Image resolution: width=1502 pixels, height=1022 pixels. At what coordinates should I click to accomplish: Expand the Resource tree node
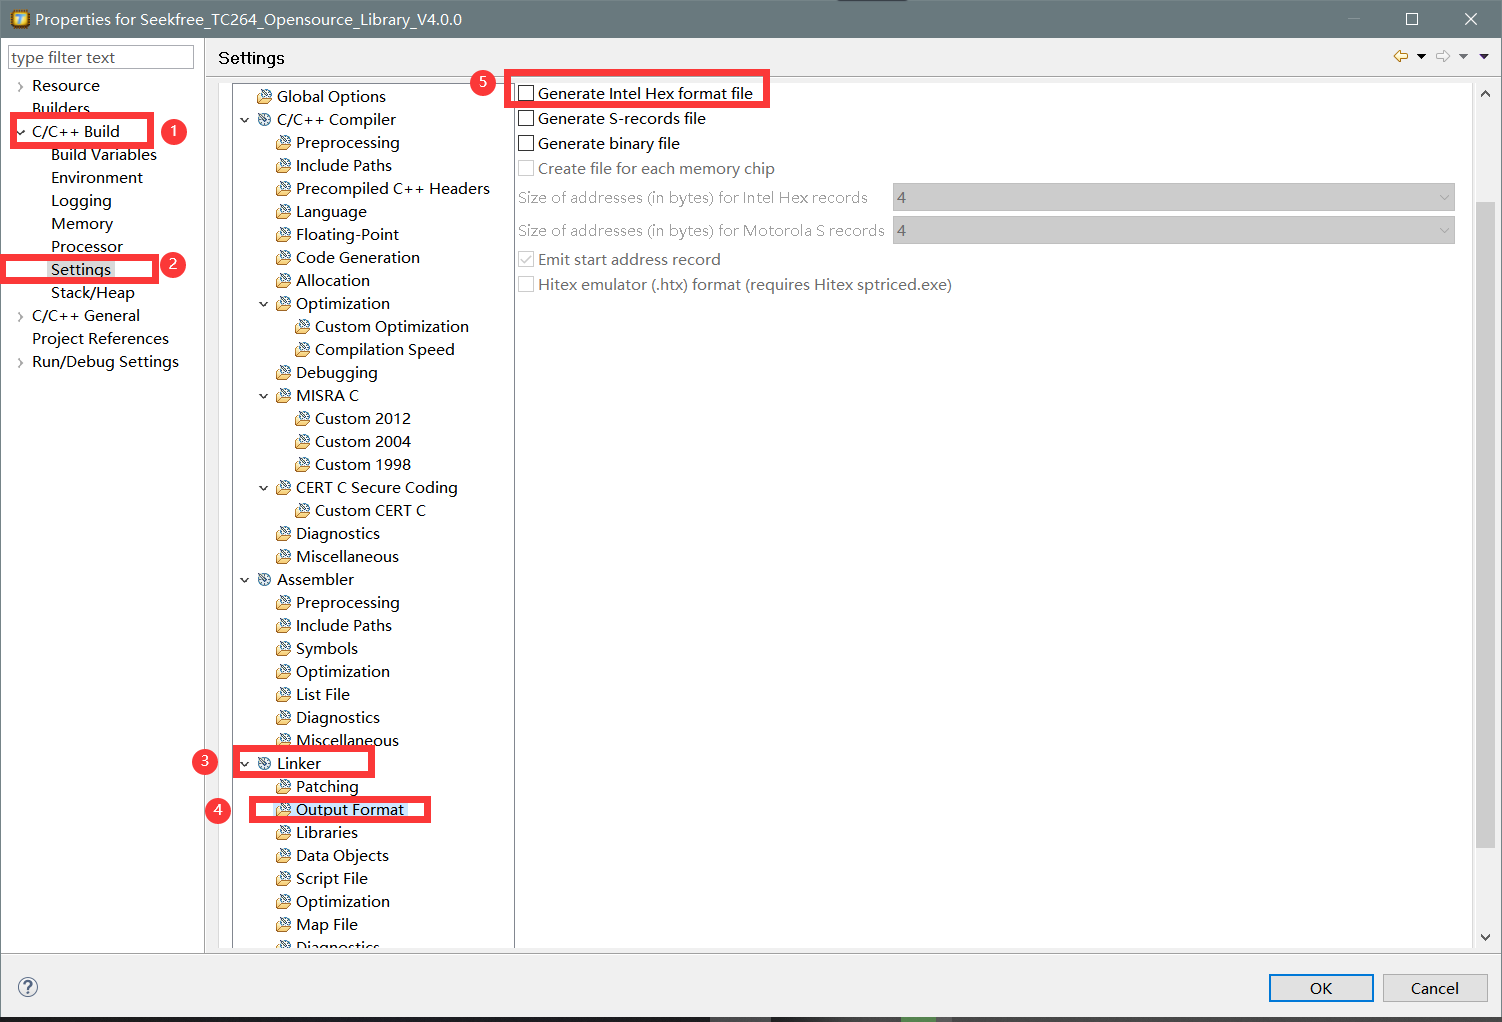(20, 86)
